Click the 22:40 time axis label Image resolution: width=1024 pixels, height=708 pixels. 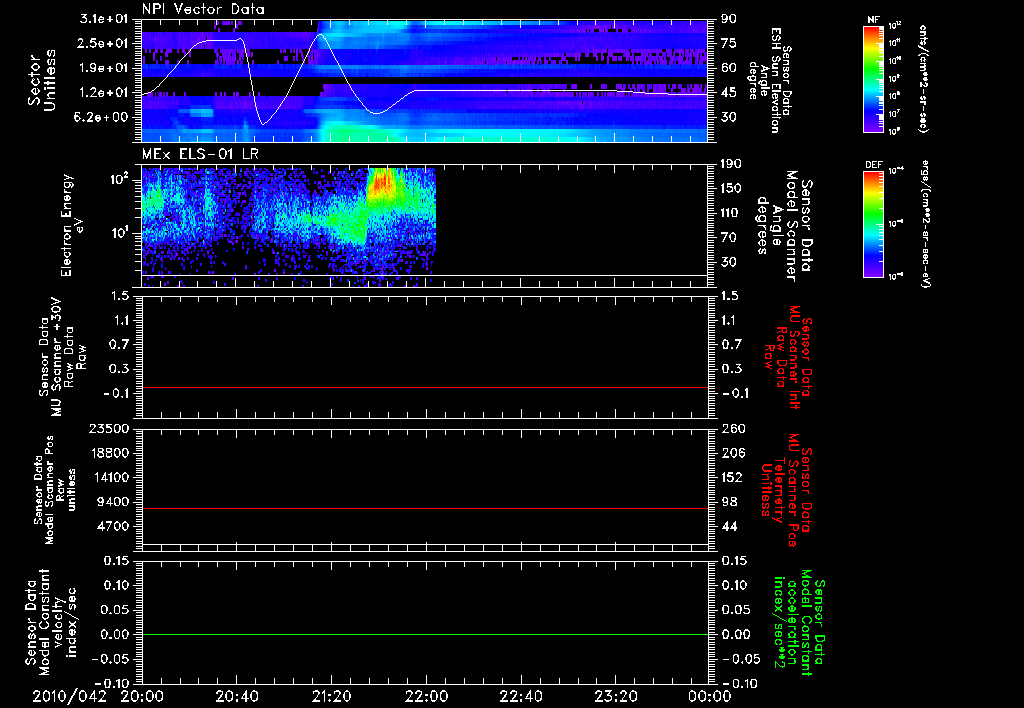coord(520,696)
